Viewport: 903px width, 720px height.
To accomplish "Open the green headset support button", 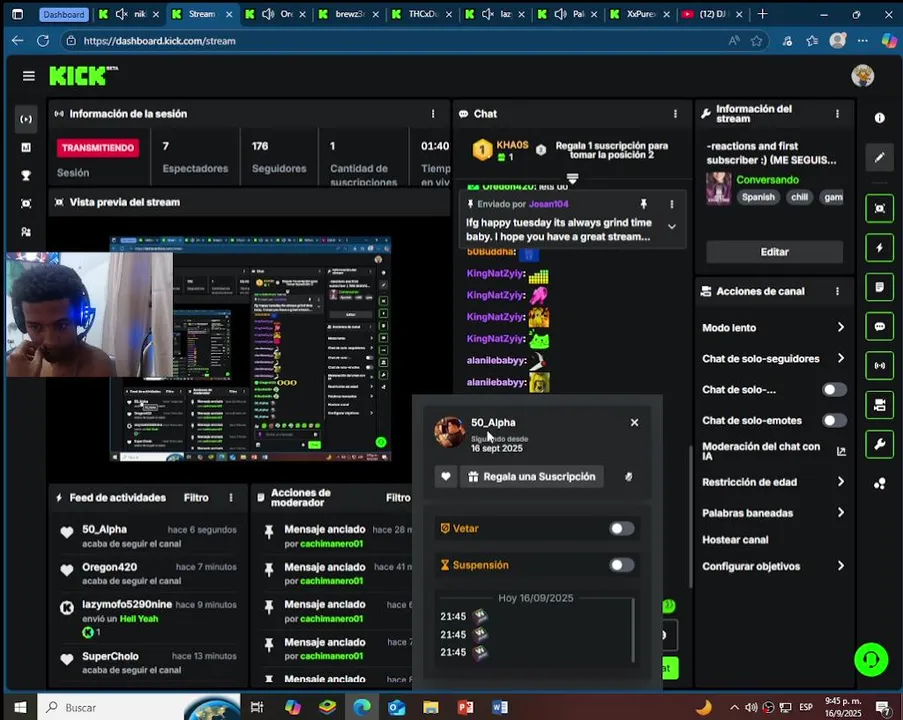I will [871, 660].
